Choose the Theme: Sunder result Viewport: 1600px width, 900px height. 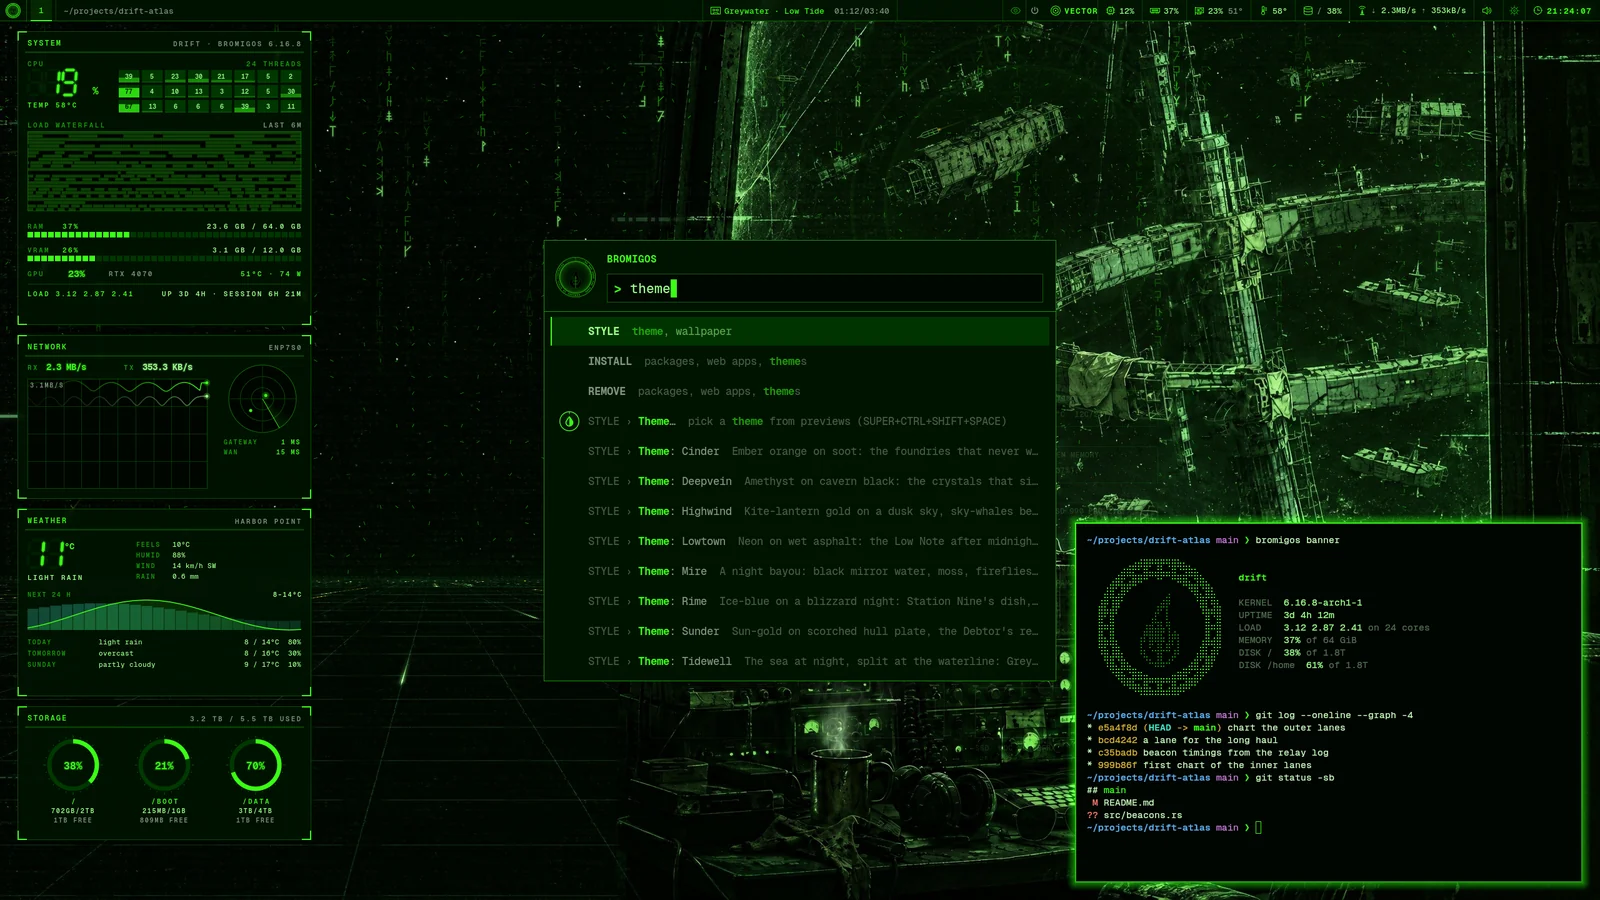tap(800, 631)
